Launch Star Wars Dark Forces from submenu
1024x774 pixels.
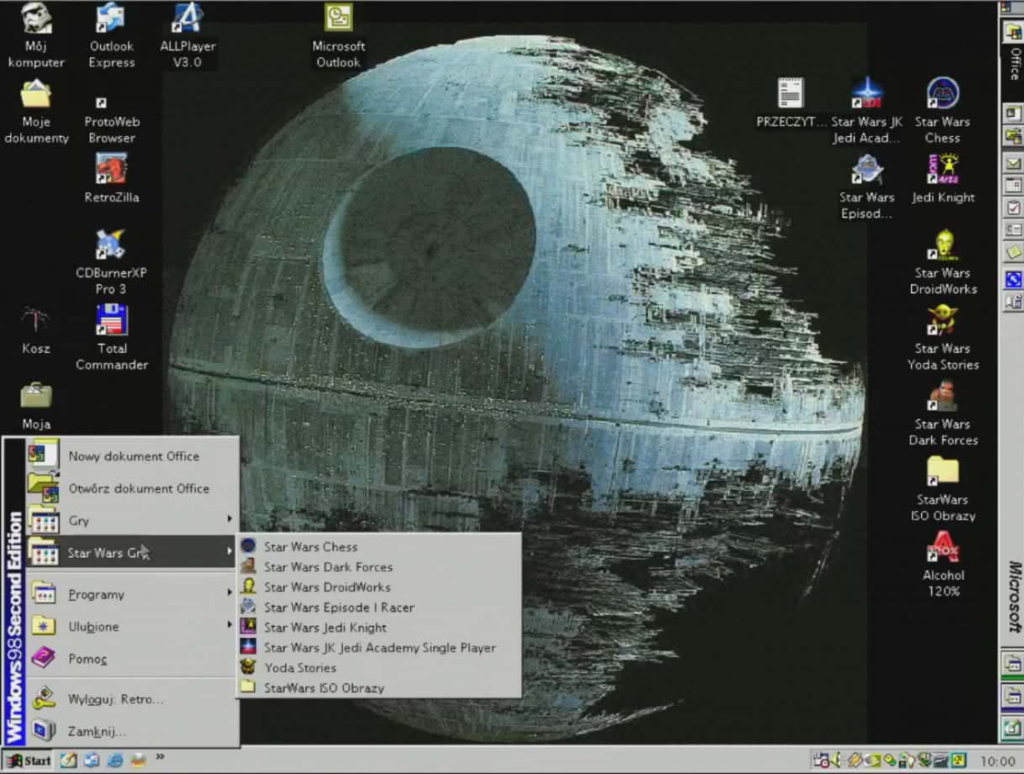379,567
